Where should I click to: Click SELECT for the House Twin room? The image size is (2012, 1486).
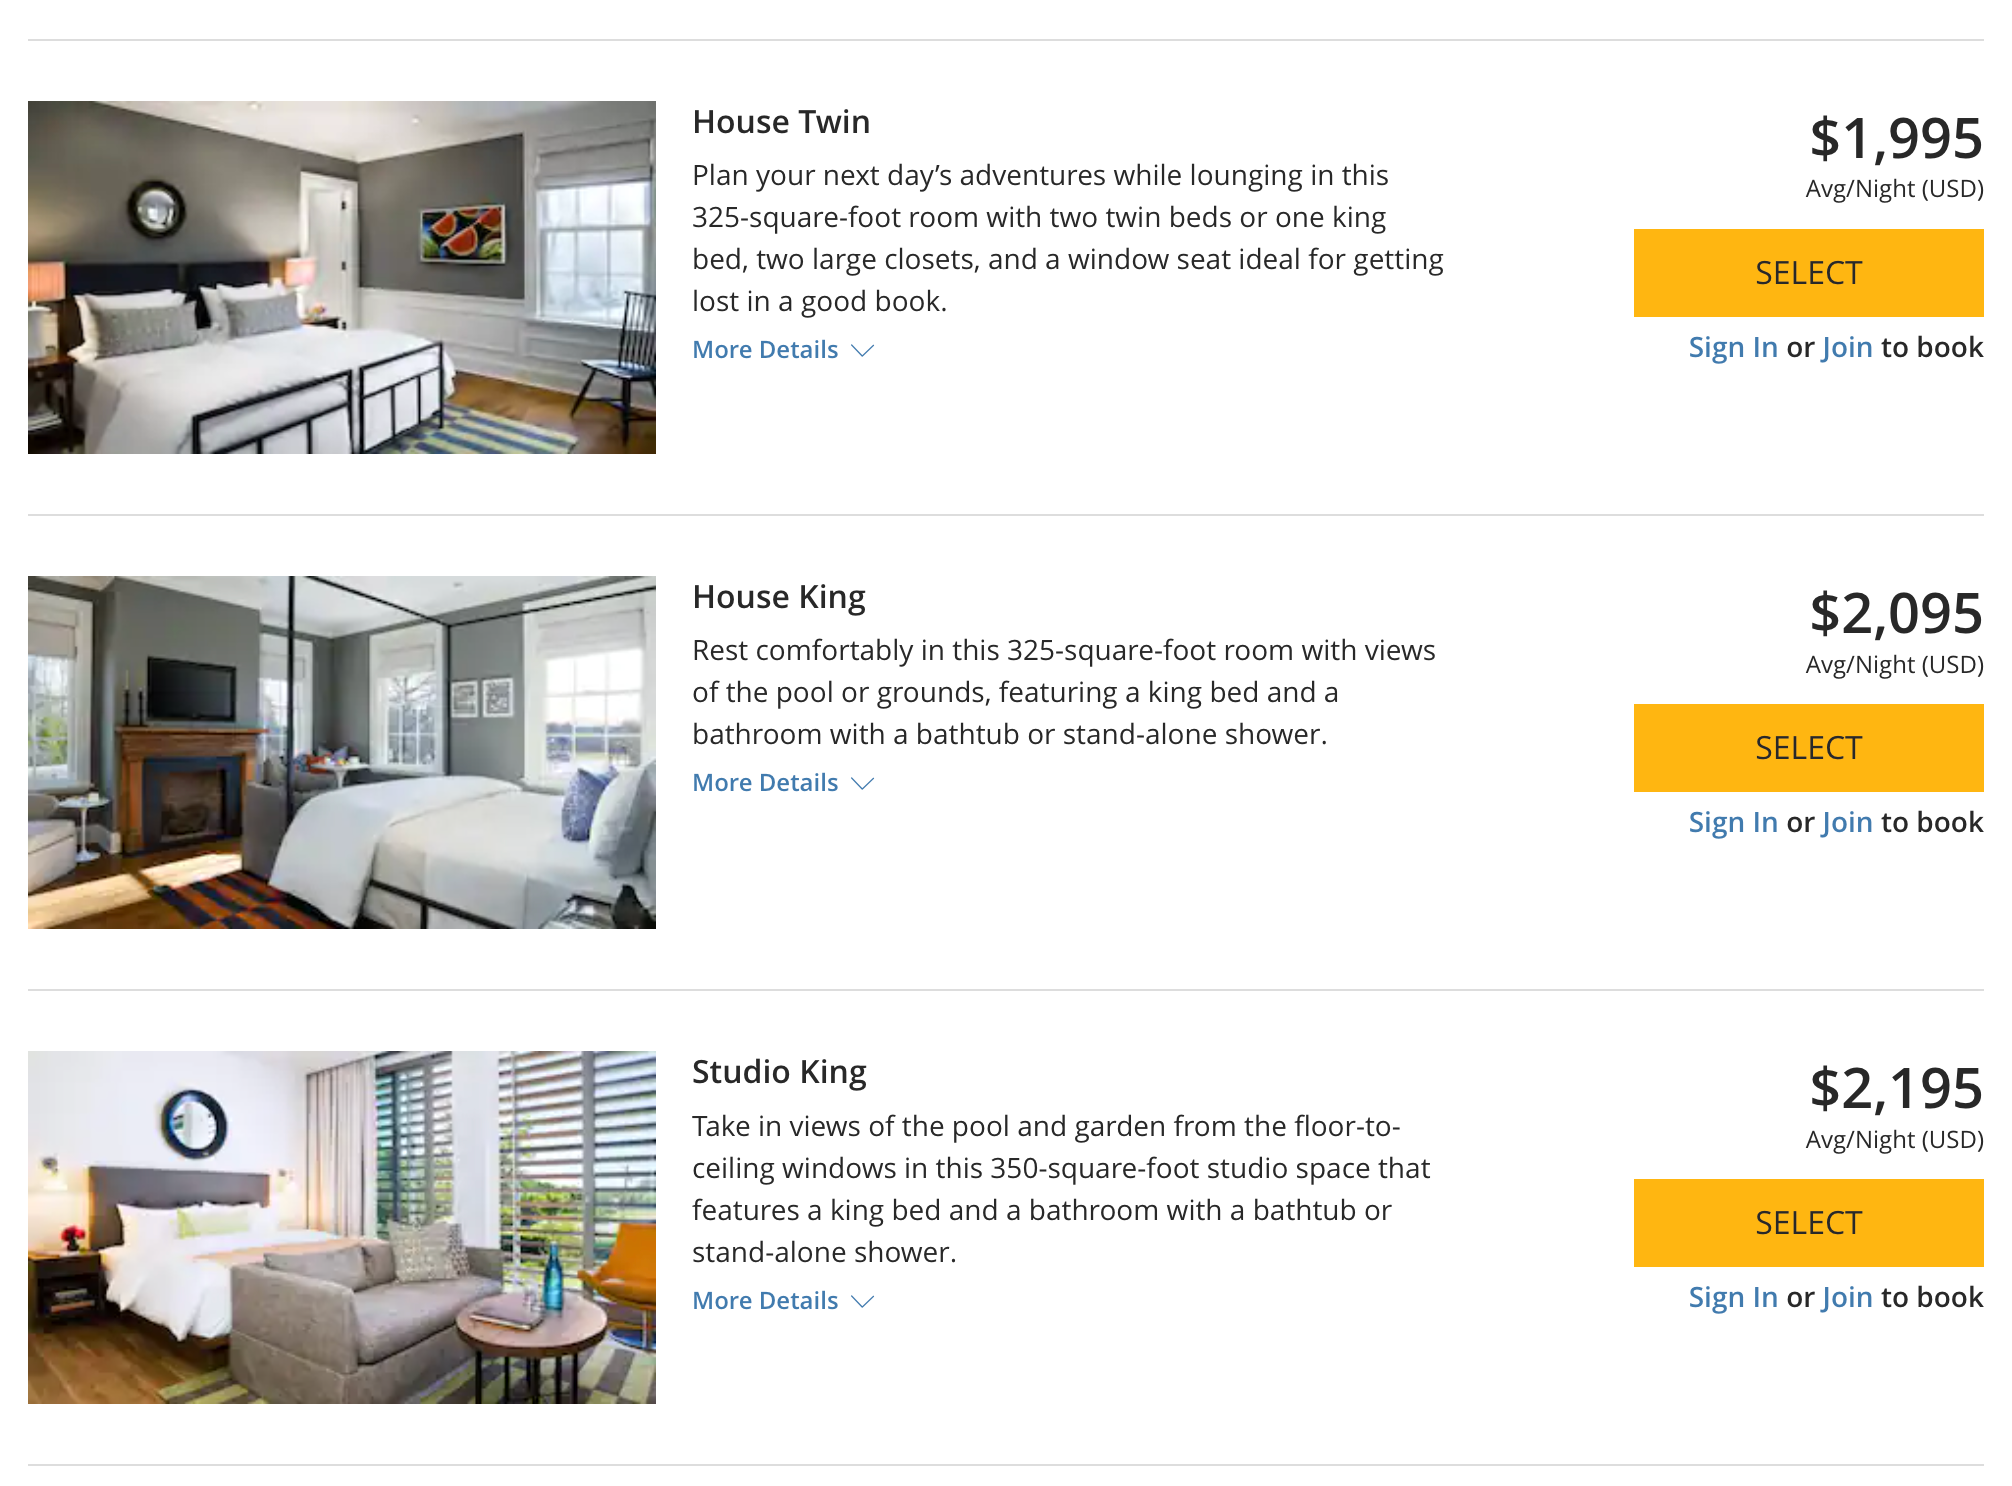(x=1807, y=272)
